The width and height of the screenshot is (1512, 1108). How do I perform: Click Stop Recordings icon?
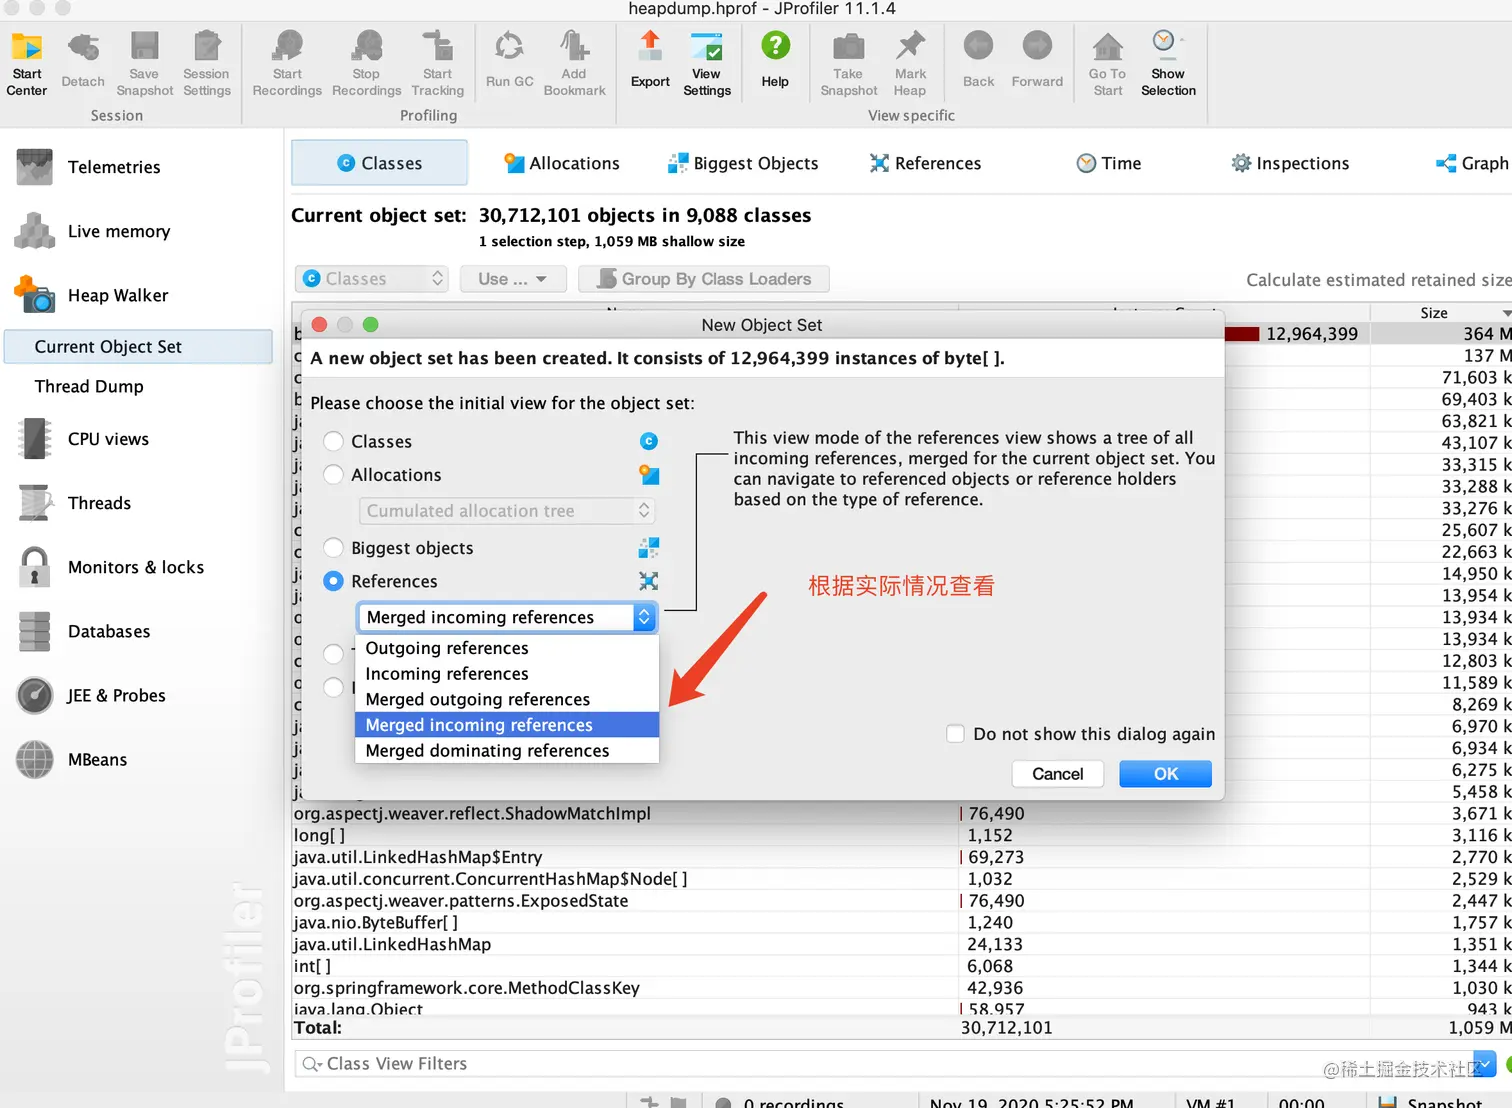[x=366, y=64]
